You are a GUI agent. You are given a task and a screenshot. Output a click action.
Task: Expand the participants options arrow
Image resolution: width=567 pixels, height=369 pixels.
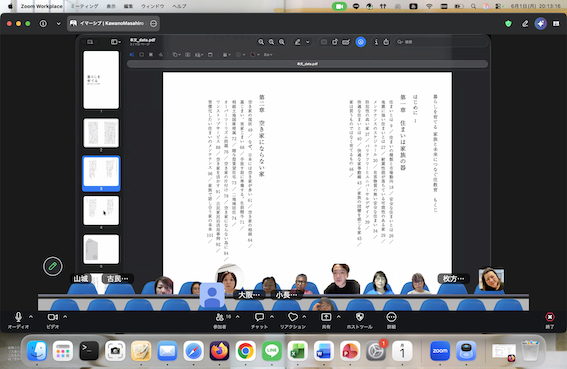(x=238, y=317)
